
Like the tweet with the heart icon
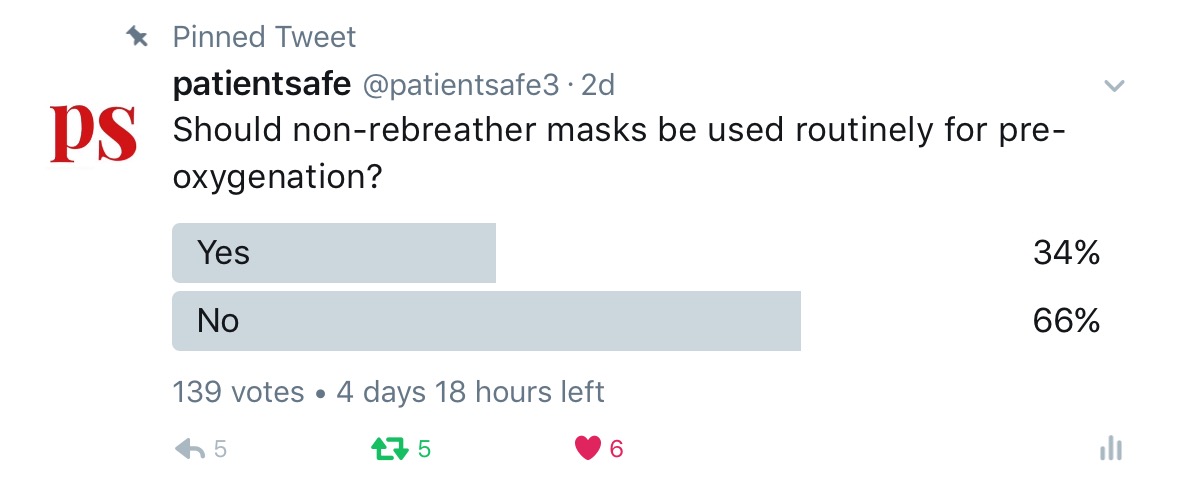click(588, 449)
